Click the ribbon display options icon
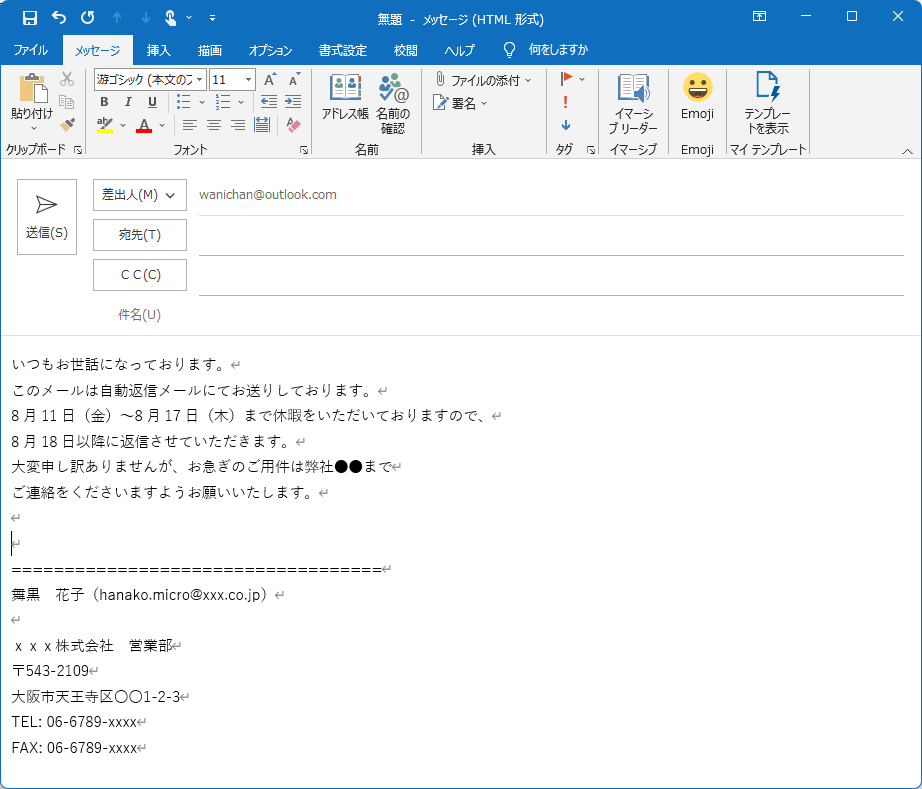The height and width of the screenshot is (789, 922). pos(760,16)
